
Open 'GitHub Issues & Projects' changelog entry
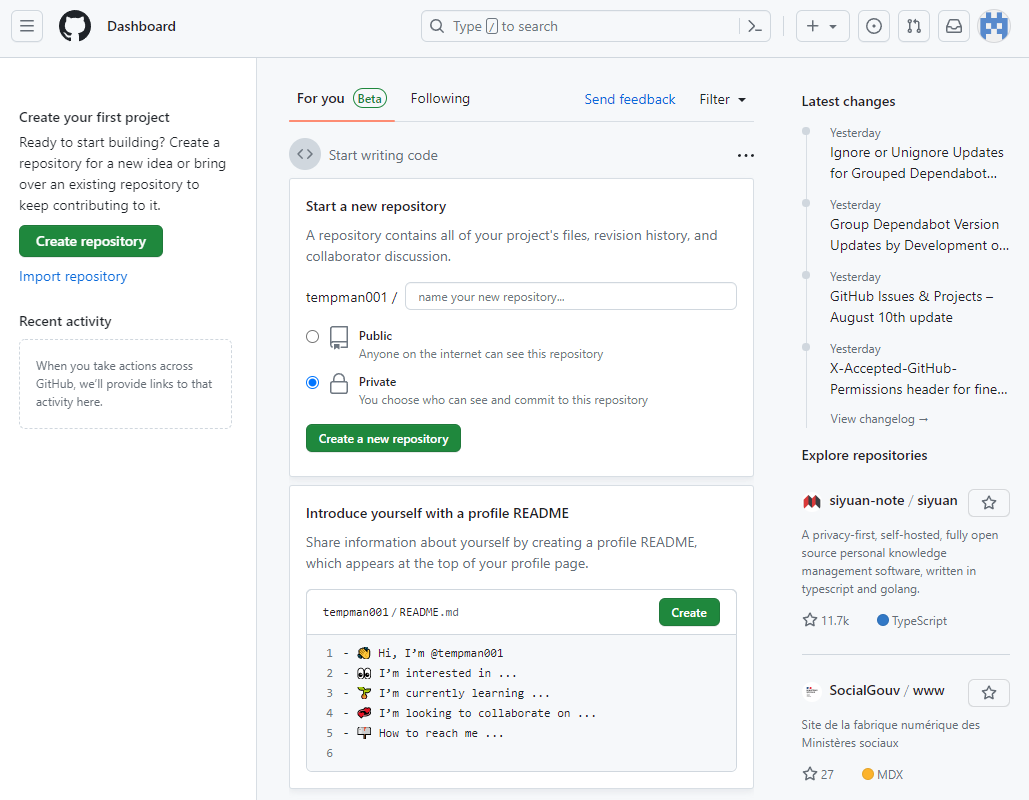(x=912, y=307)
